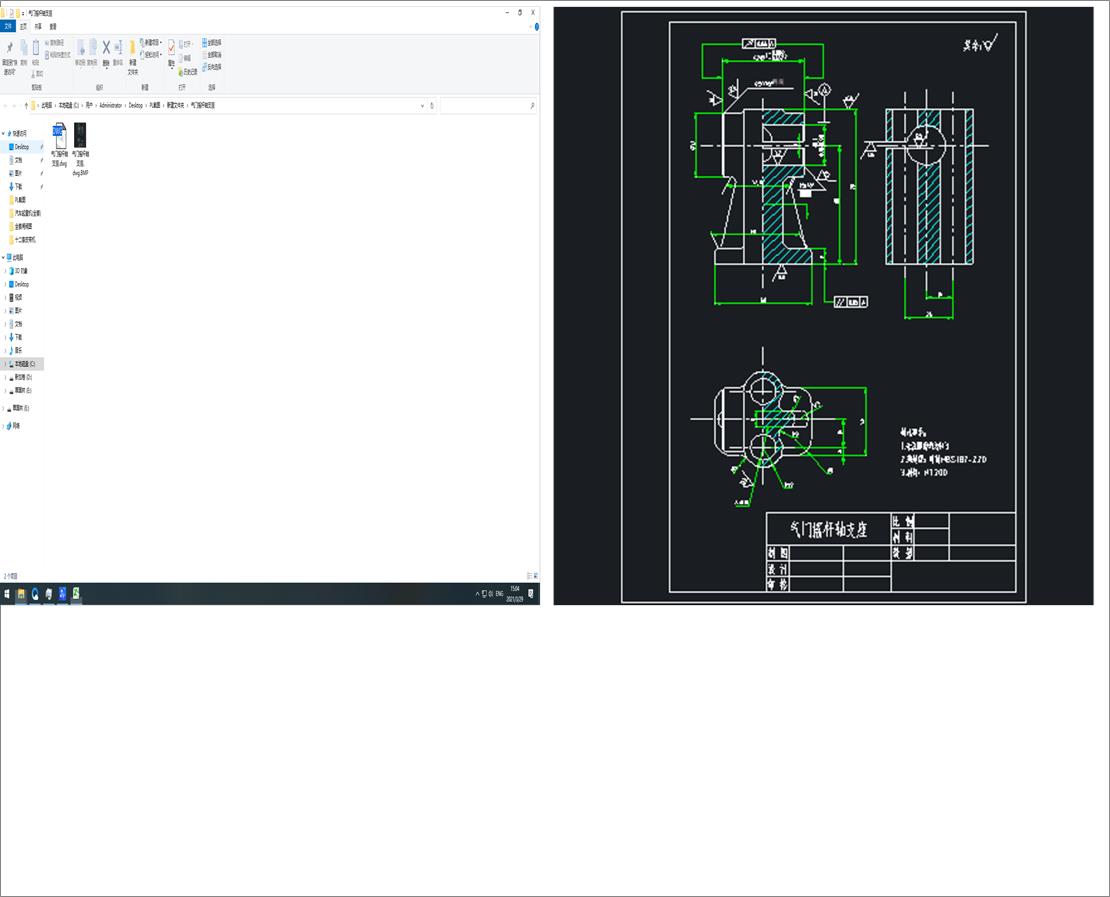The height and width of the screenshot is (897, 1110).
Task: Click the new folder icon in the ribbon
Action: pos(132,48)
